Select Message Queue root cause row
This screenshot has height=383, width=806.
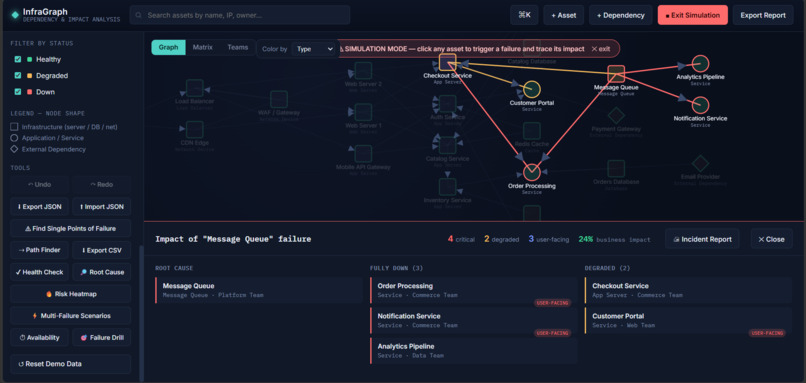tap(259, 290)
